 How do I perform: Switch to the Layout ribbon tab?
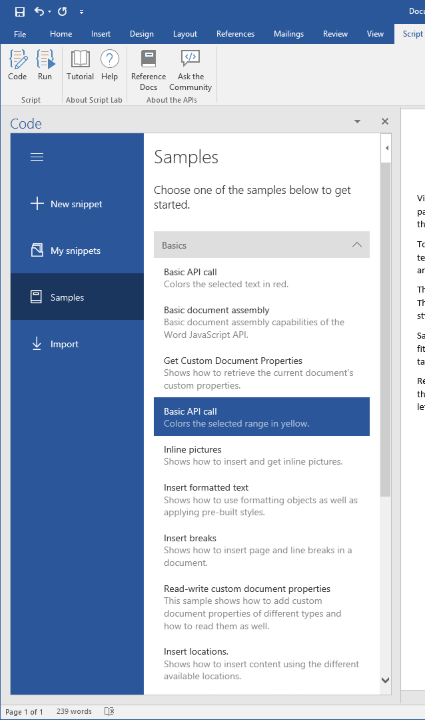pos(185,34)
